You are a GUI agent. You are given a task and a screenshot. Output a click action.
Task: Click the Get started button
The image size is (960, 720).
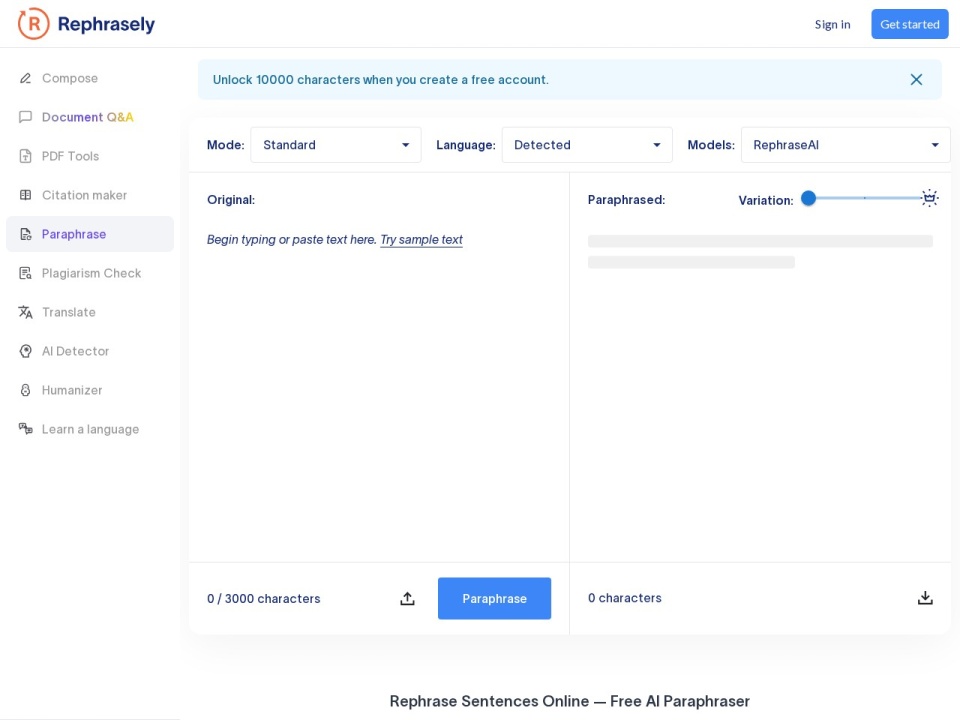click(910, 24)
